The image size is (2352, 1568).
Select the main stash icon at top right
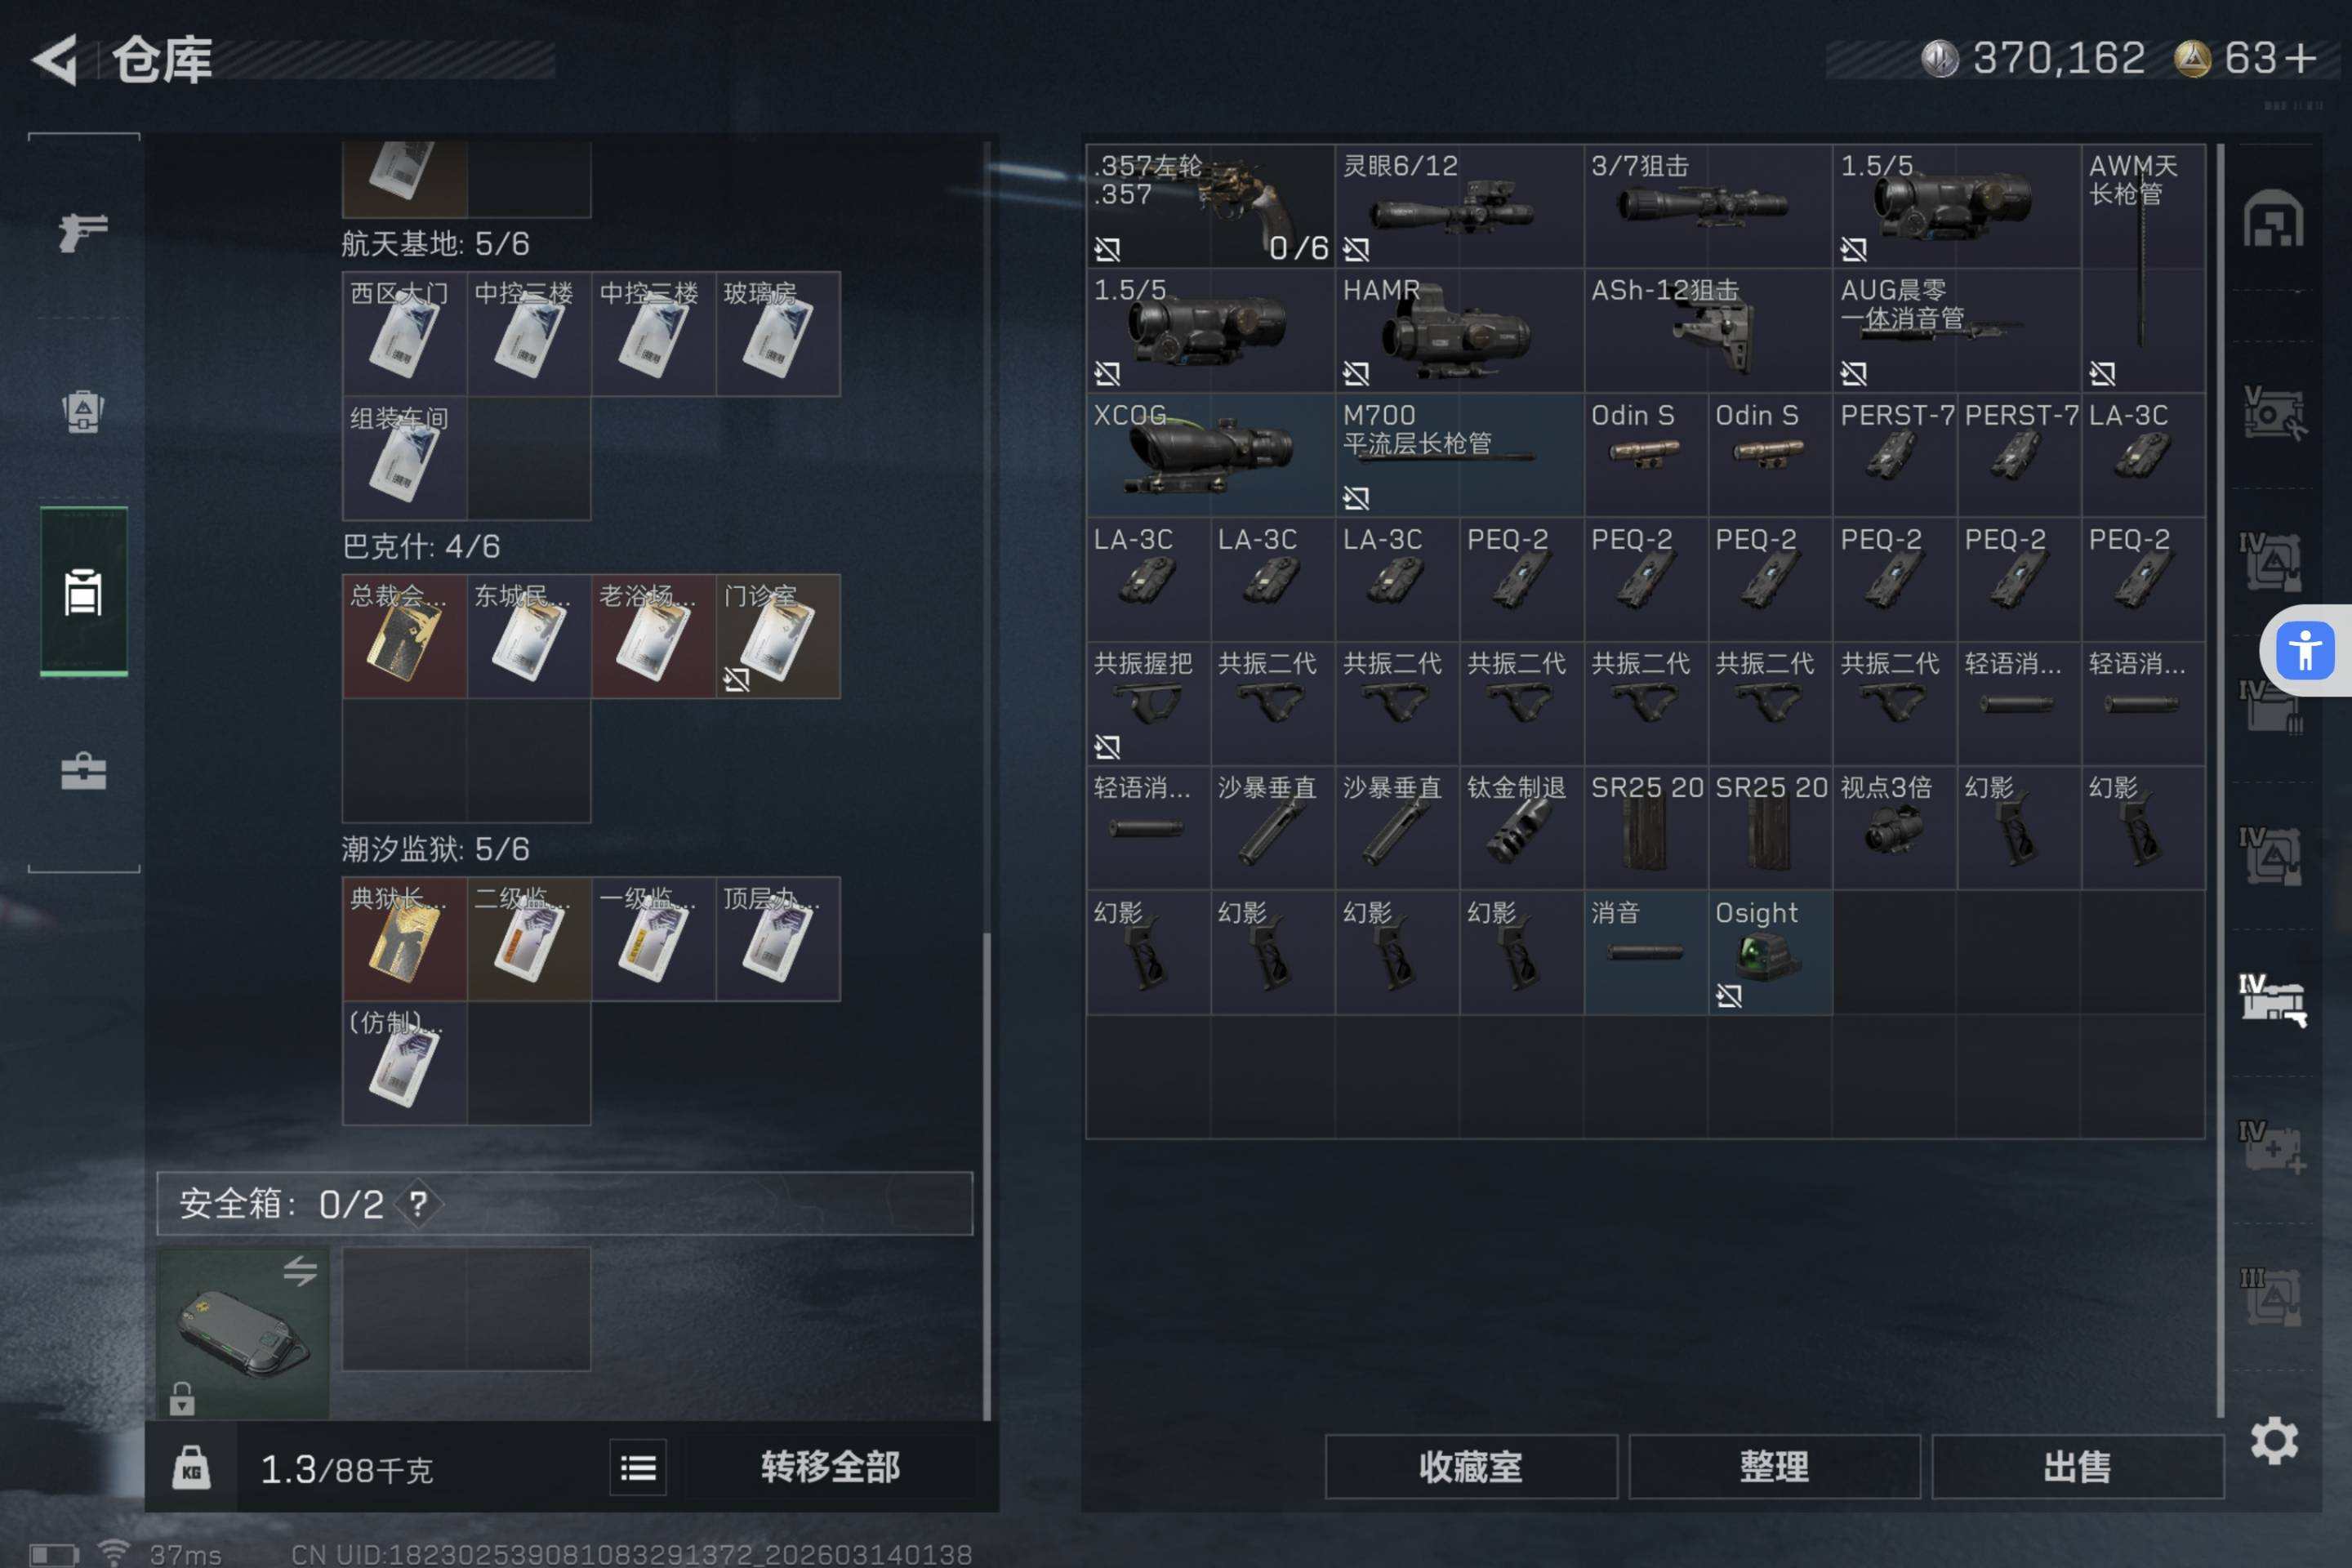click(x=2273, y=218)
